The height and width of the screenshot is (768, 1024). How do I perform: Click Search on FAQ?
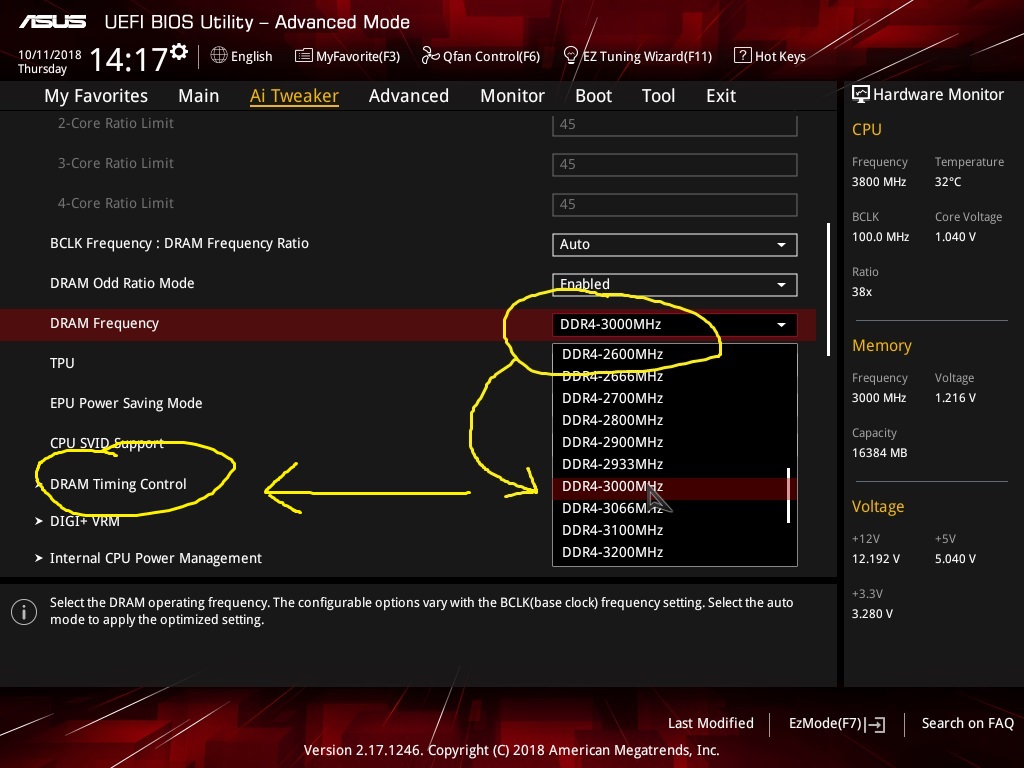pos(968,723)
